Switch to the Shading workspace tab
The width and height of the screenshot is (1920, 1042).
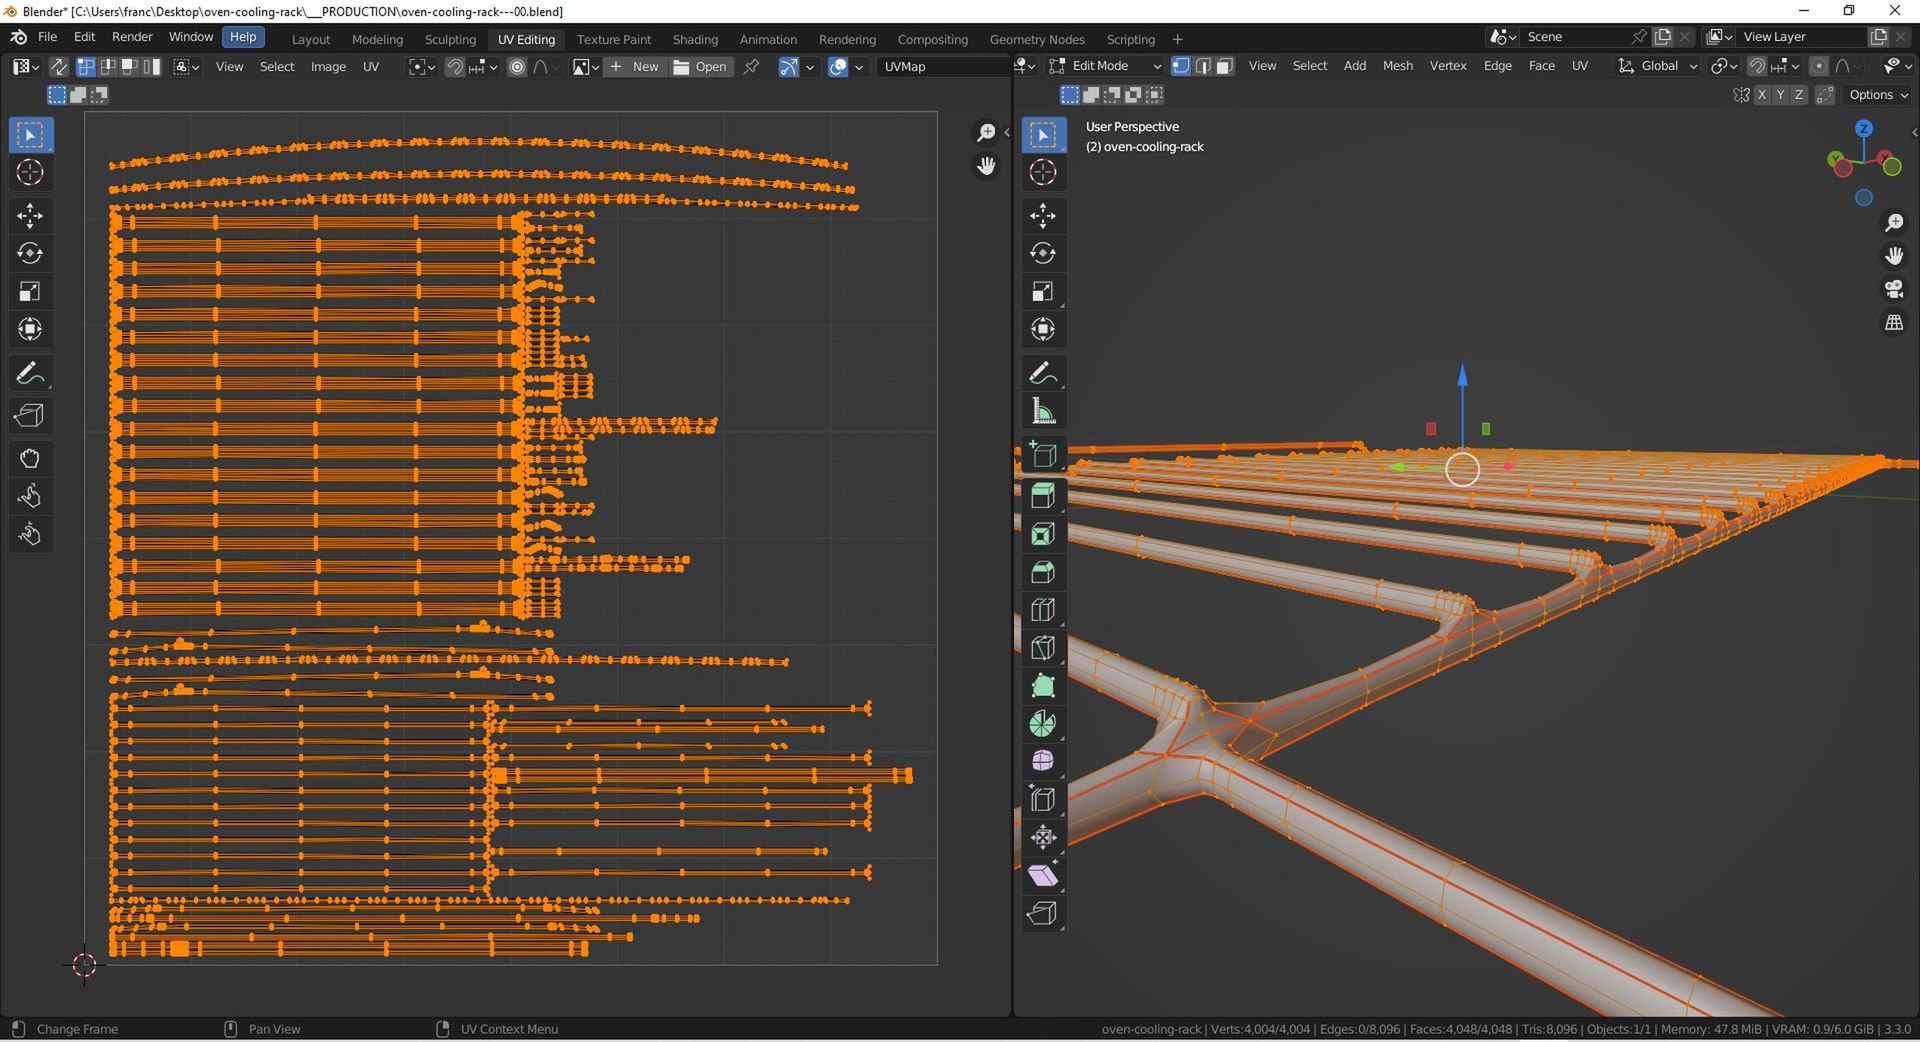(x=694, y=39)
